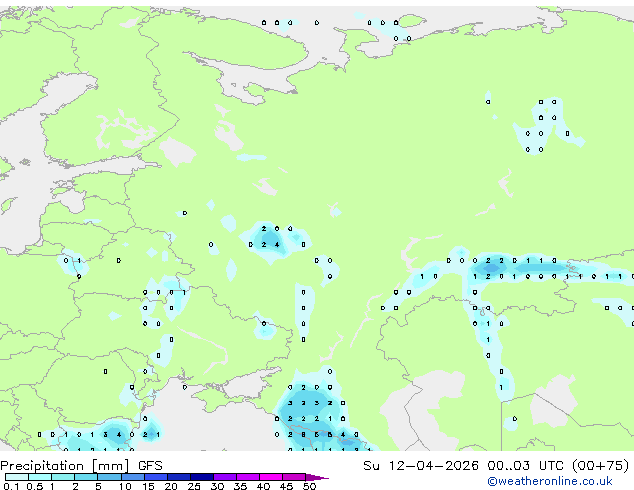Viewport: 634px width, 490px height.
Task: Click the 0.1–0.5 mm legend color box
Action: (x=17, y=477)
